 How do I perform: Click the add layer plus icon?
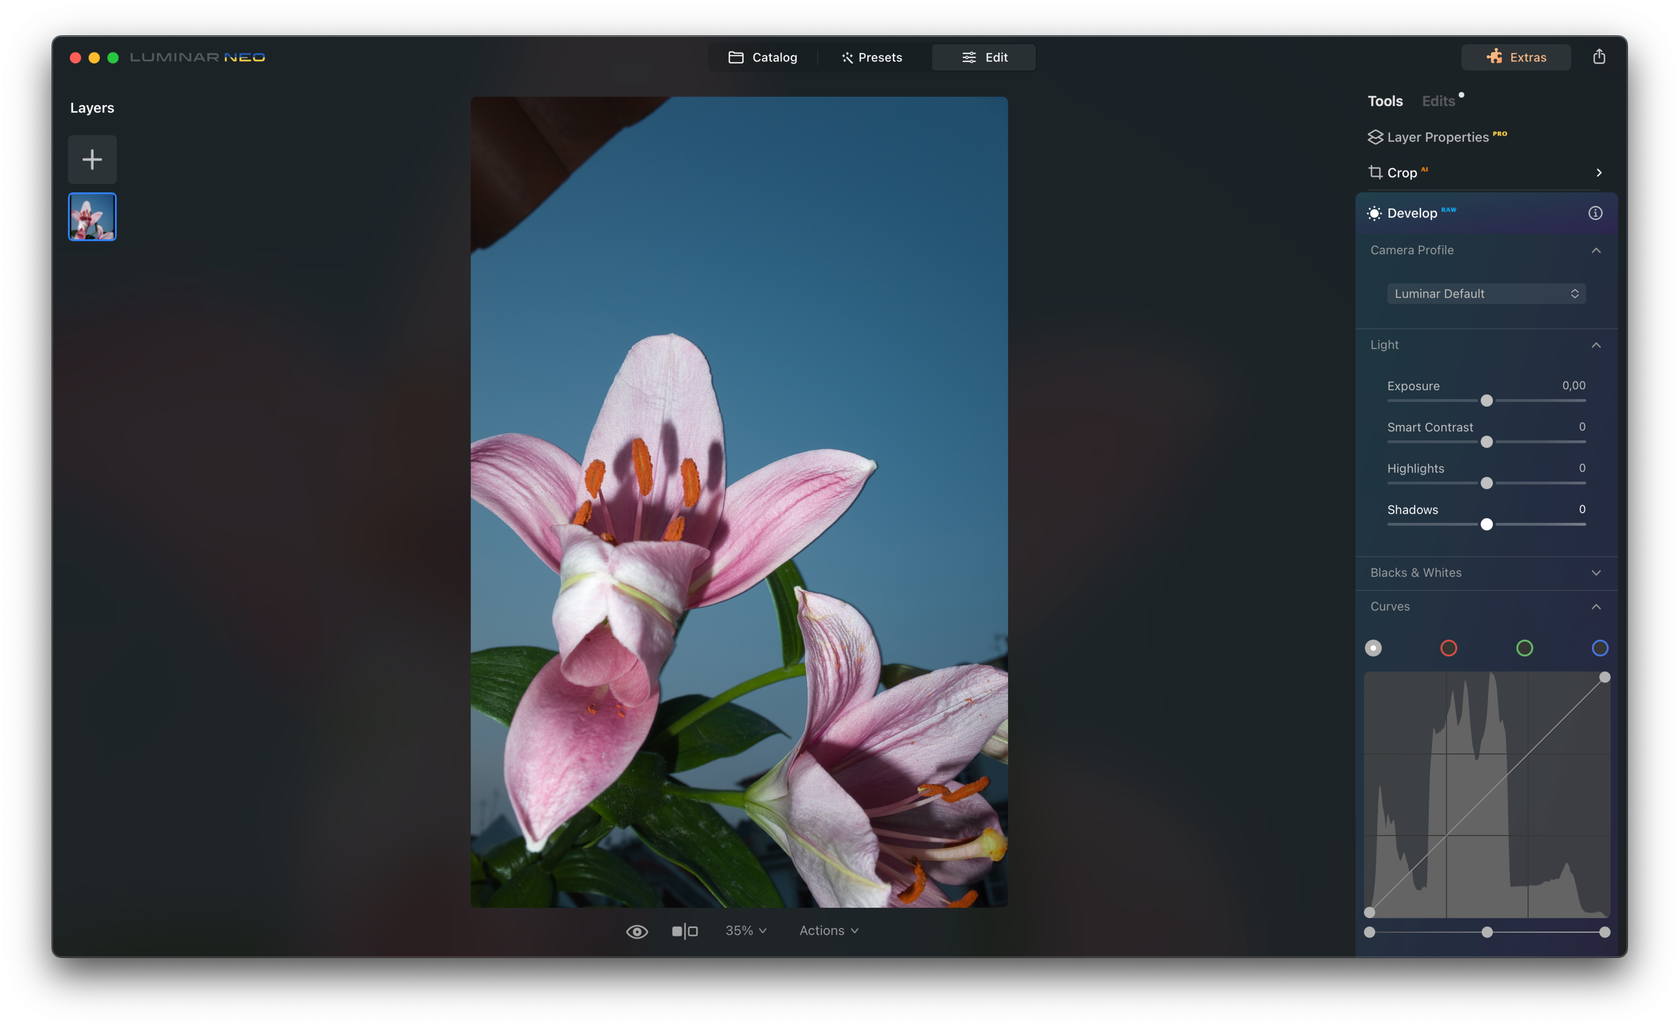[x=92, y=159]
